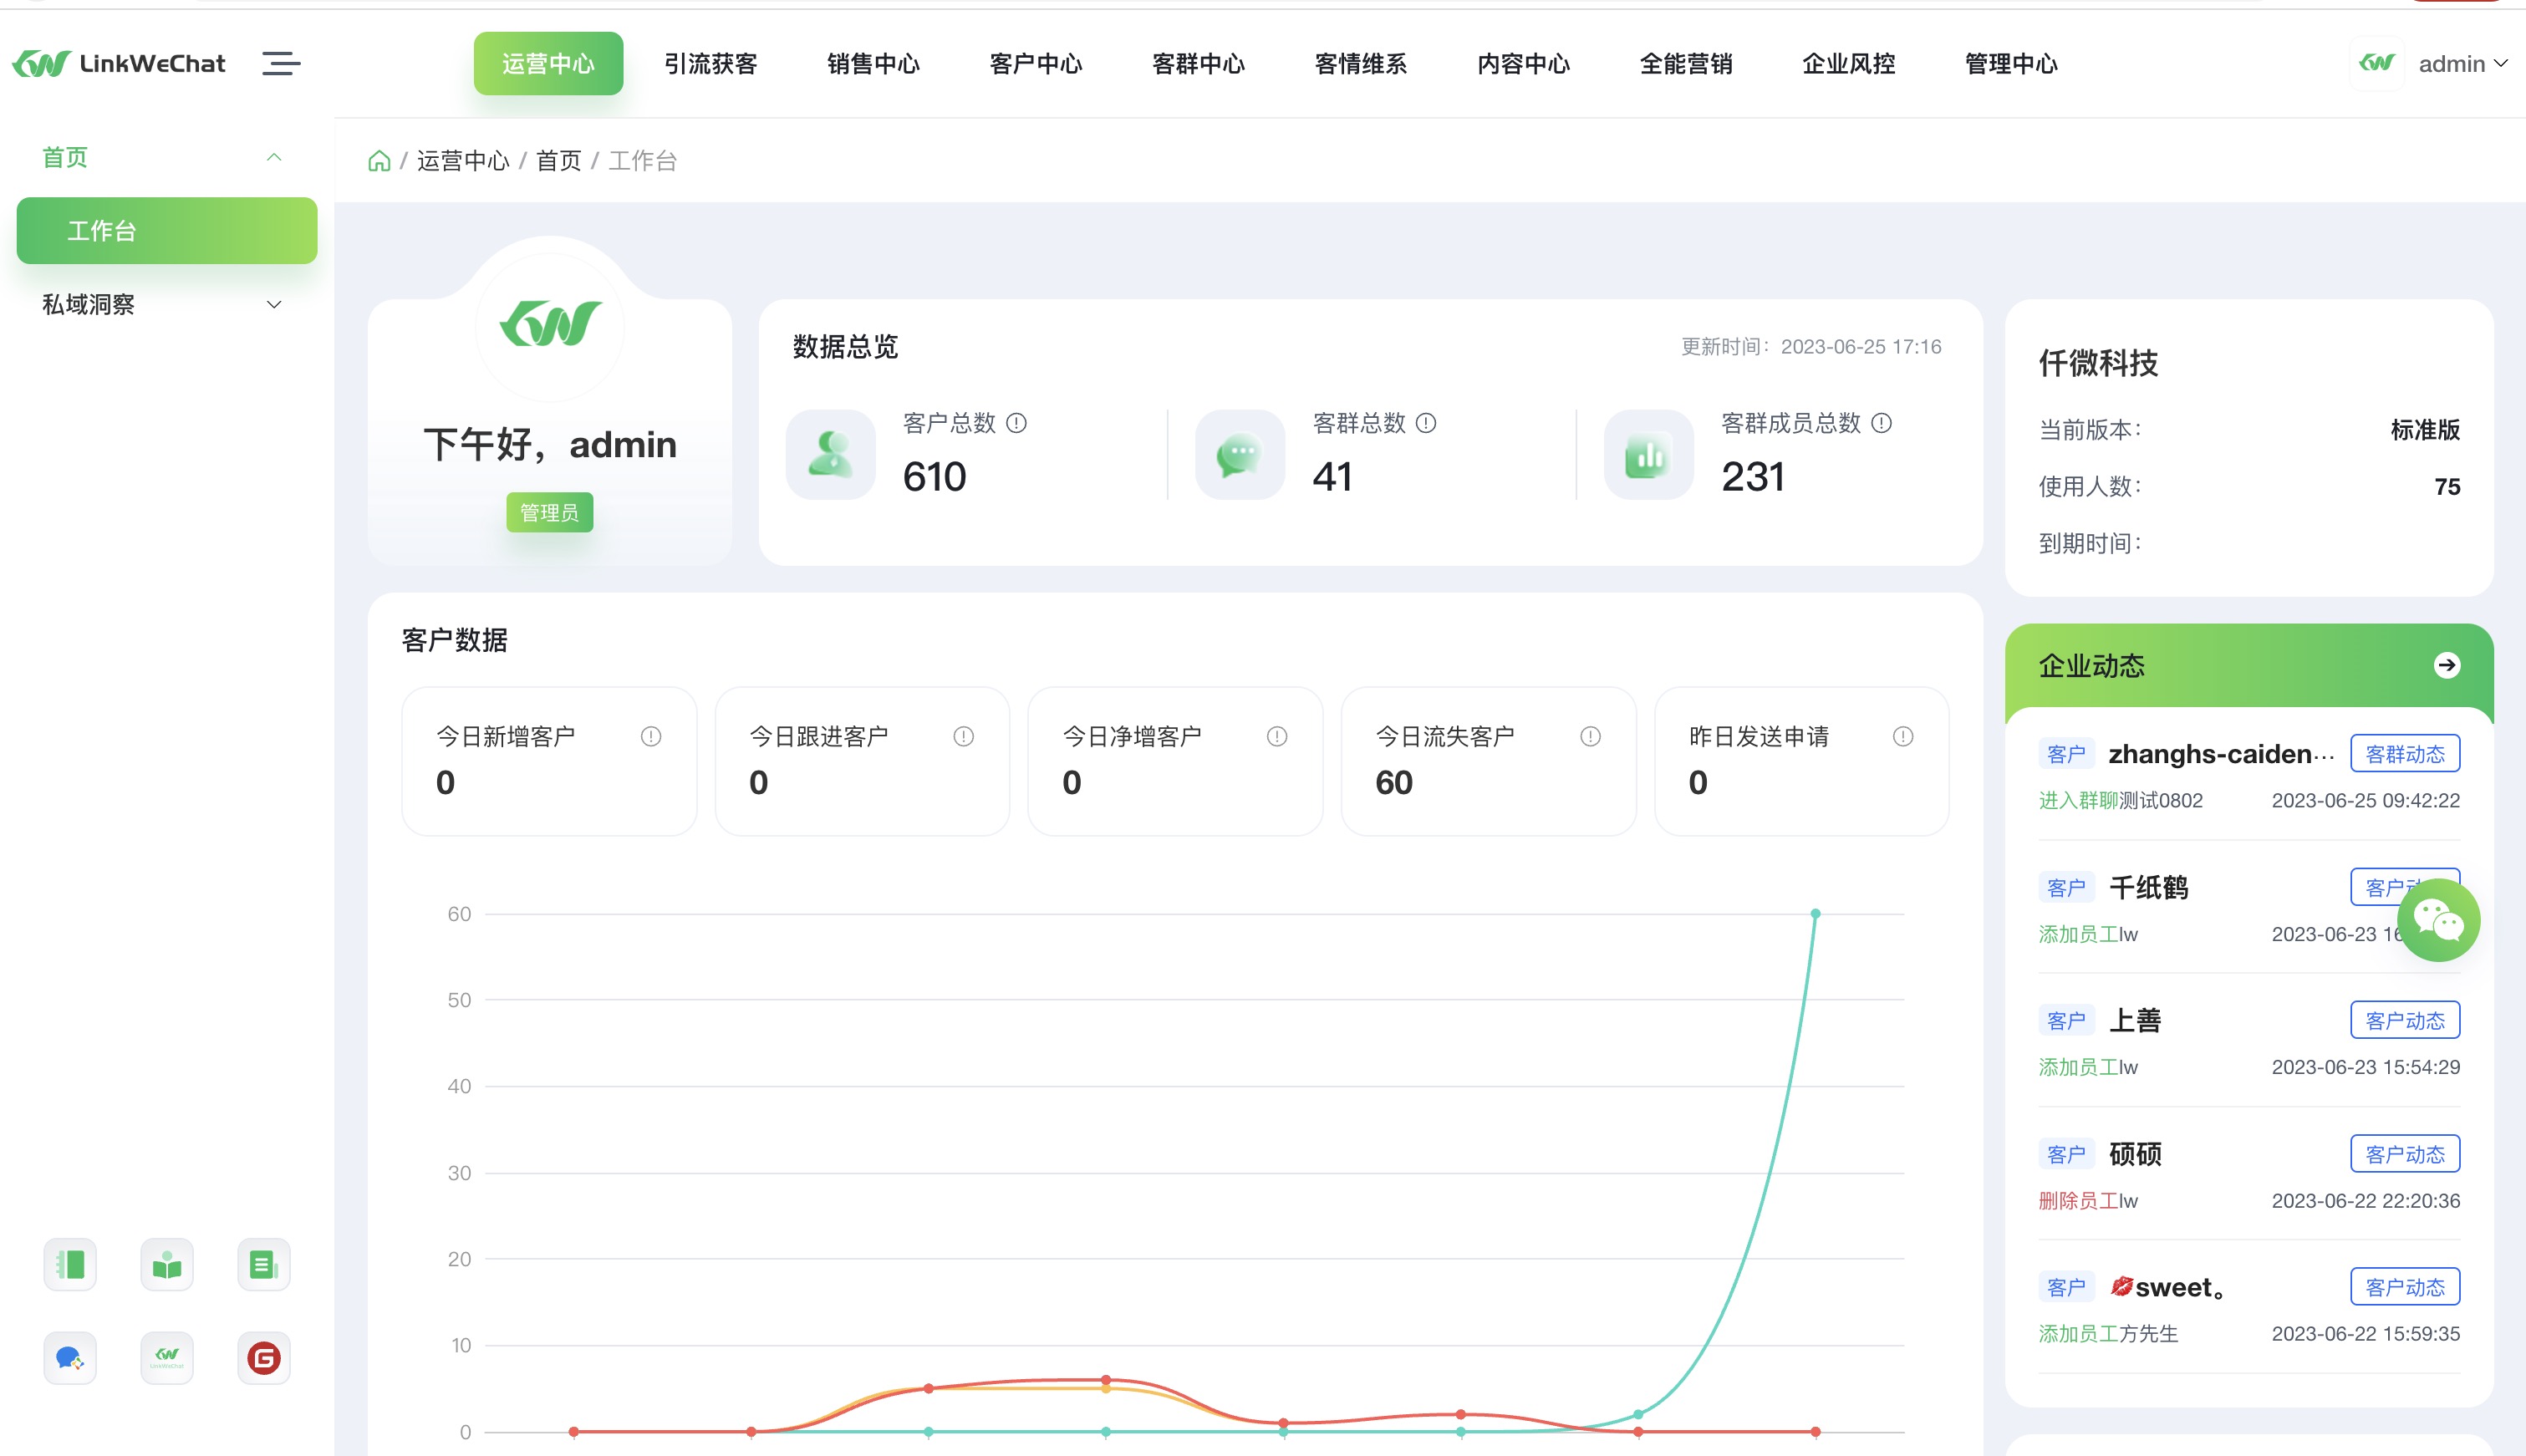Click 运营中心 in the breadcrumb
This screenshot has width=2526, height=1456.
coord(463,161)
